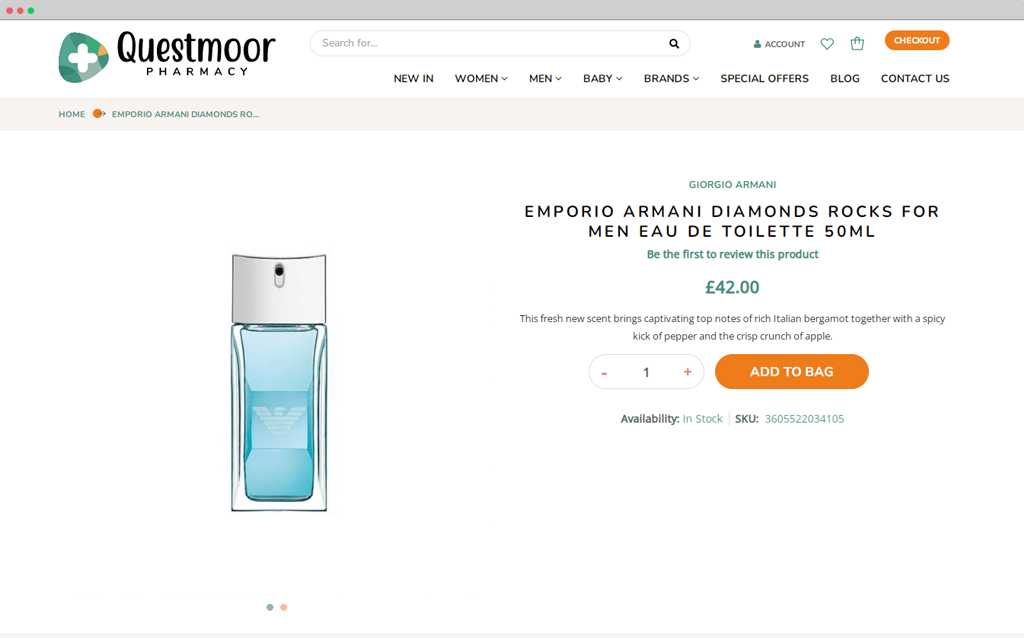Click the Account person icon
The height and width of the screenshot is (638, 1024).
(x=757, y=44)
